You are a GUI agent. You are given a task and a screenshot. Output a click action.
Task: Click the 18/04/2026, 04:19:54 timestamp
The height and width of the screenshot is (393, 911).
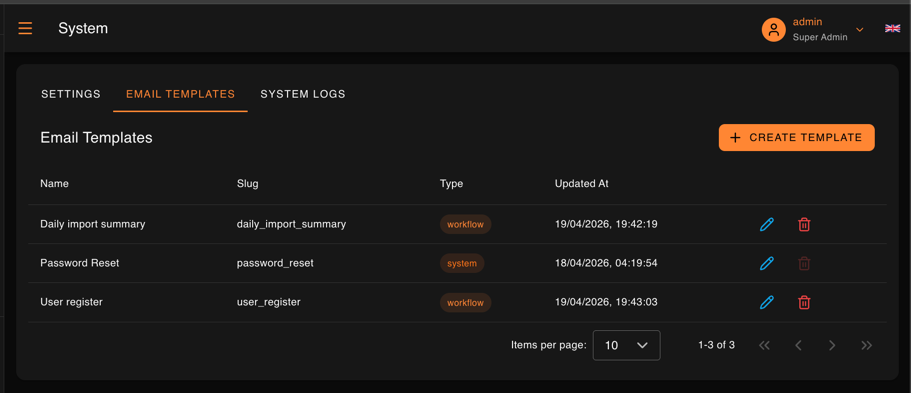[x=606, y=263]
